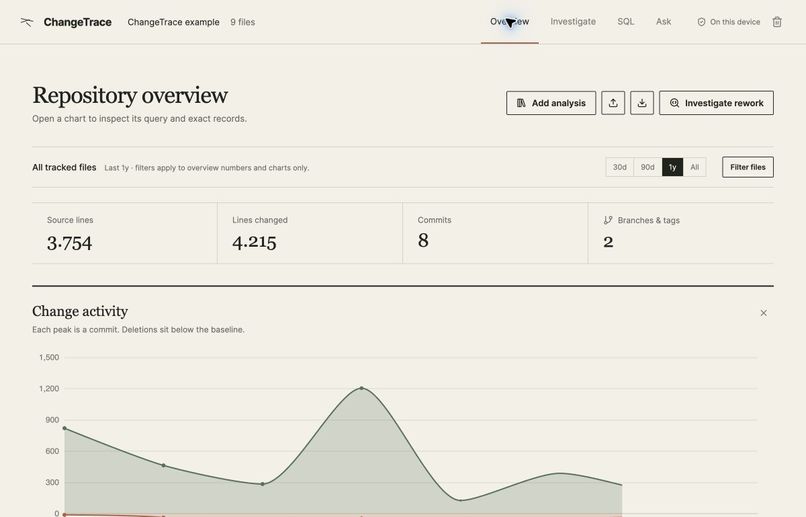Open the Source lines 3,754 card
The width and height of the screenshot is (806, 517).
click(x=124, y=233)
